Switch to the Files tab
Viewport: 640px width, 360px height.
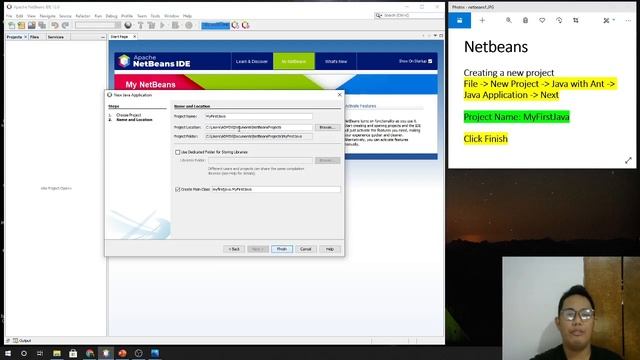pos(35,37)
